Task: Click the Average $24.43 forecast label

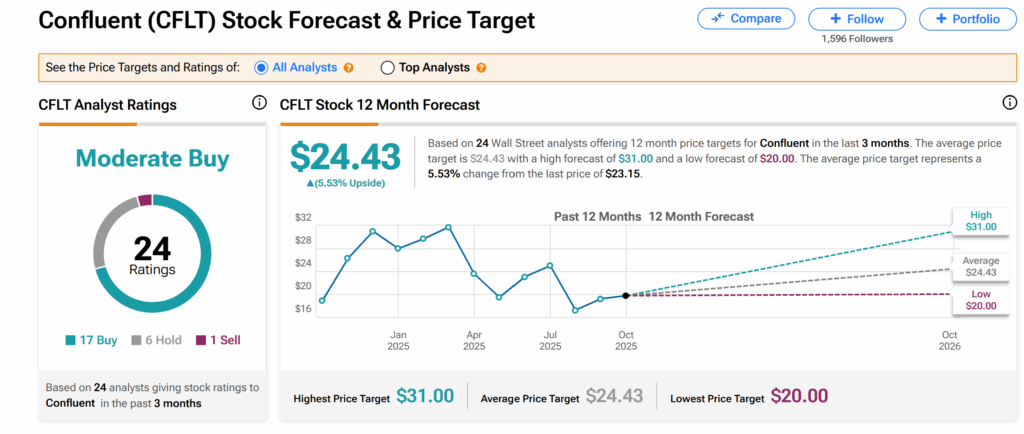Action: click(x=980, y=266)
